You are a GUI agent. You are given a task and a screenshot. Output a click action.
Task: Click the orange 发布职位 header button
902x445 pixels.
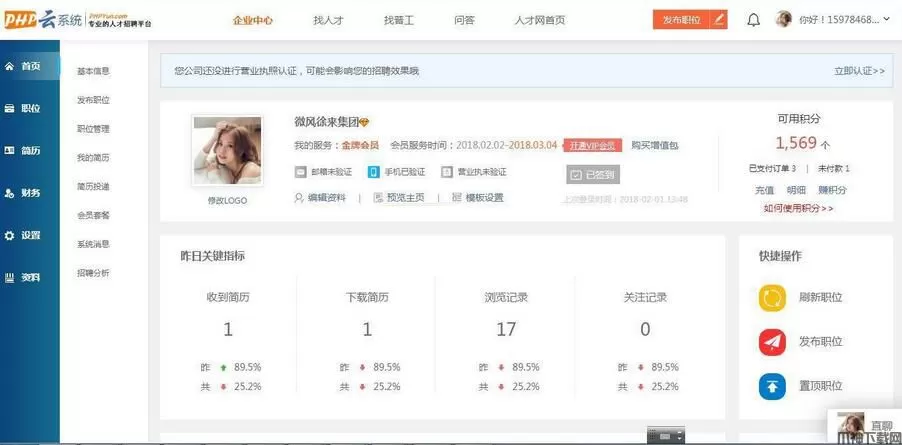682,20
